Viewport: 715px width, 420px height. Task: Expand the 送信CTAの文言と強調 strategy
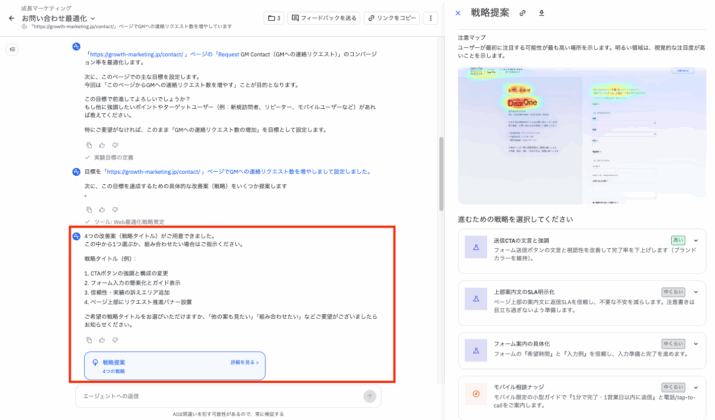(696, 240)
